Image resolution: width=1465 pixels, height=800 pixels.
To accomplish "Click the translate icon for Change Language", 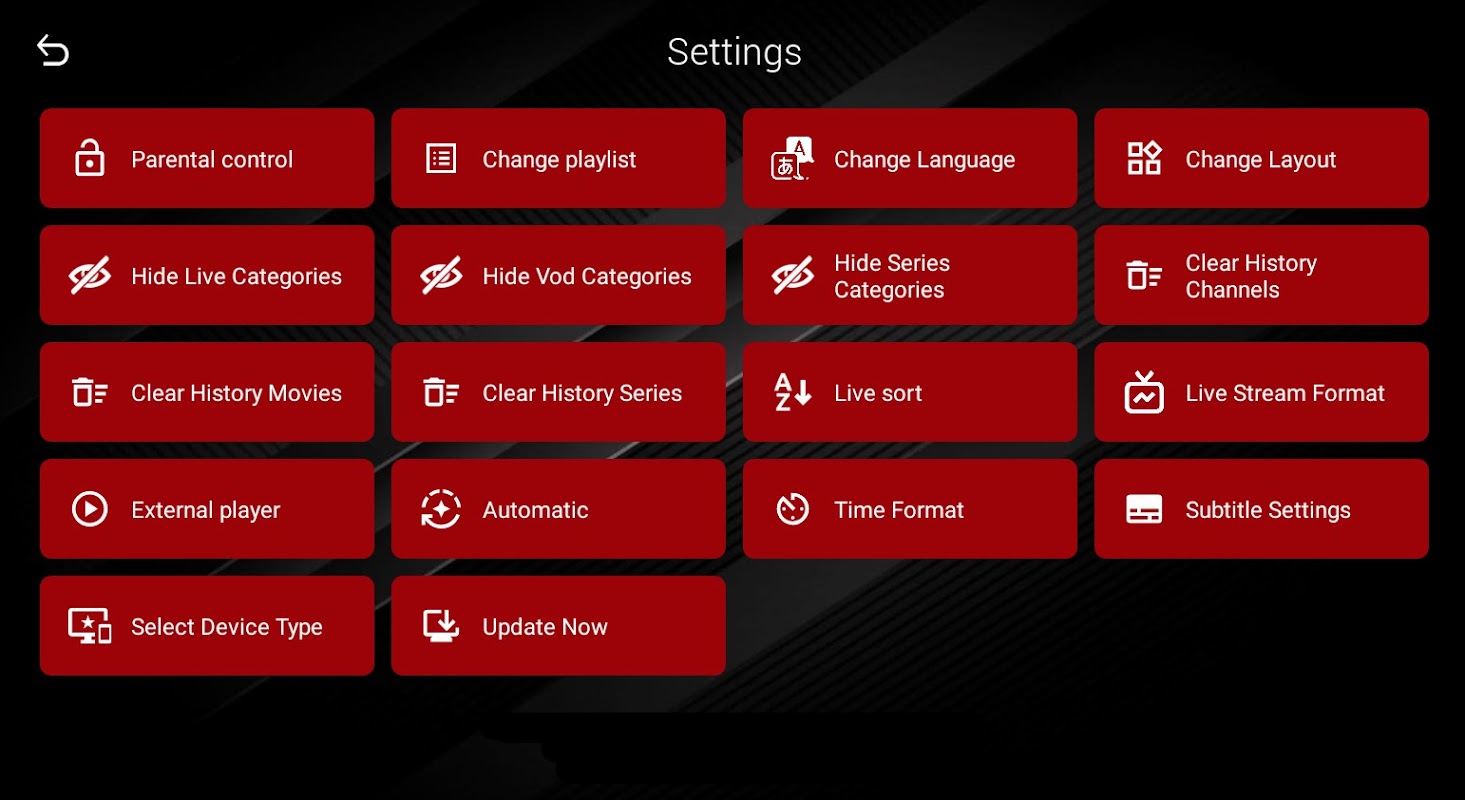I will pyautogui.click(x=793, y=158).
